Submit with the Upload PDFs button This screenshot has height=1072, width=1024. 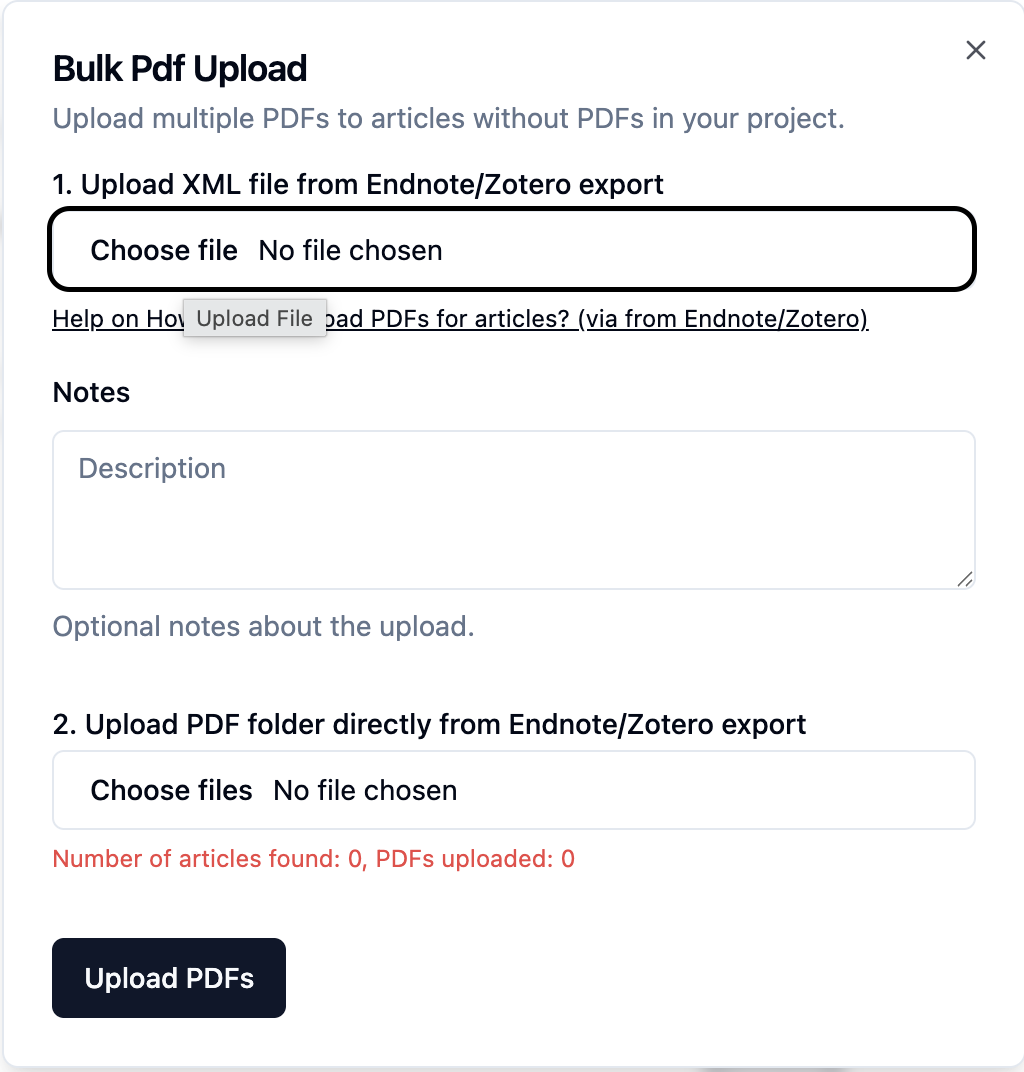click(x=169, y=978)
